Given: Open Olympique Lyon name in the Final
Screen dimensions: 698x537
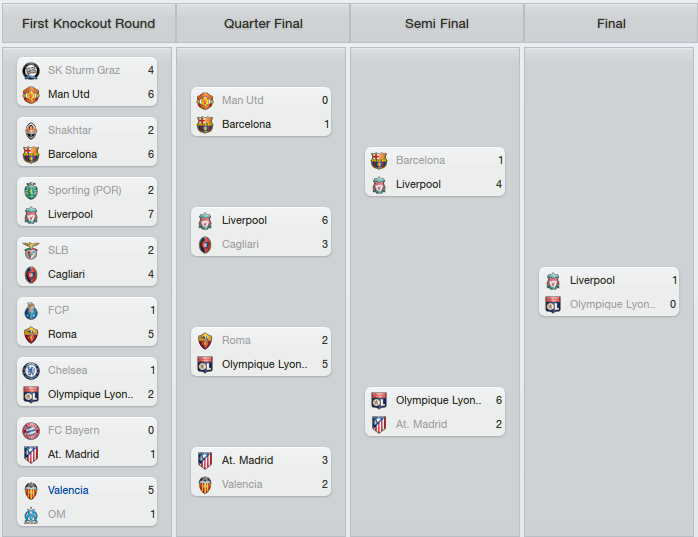Looking at the screenshot, I should click(x=613, y=305).
